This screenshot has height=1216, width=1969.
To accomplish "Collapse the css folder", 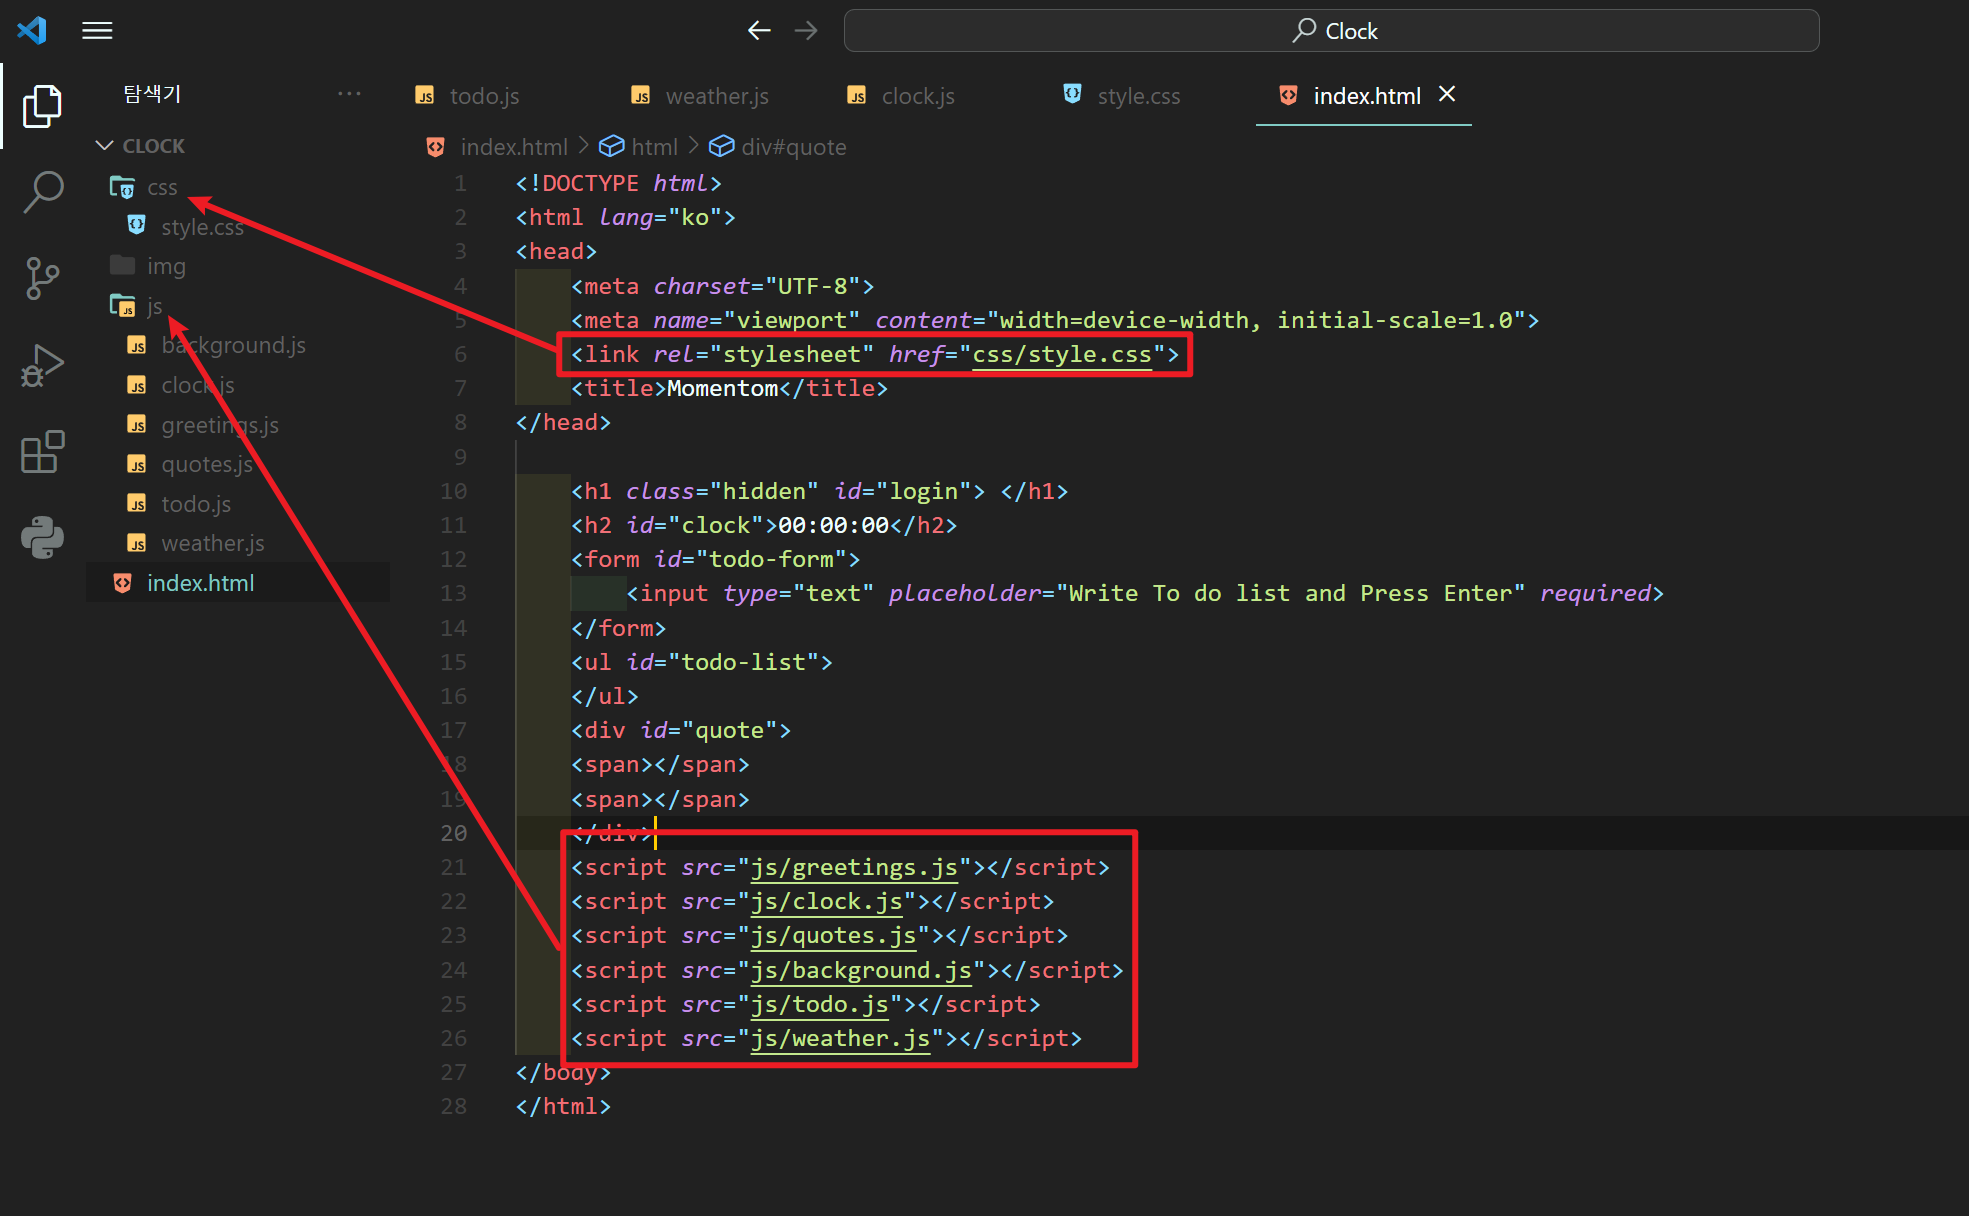I will (161, 188).
